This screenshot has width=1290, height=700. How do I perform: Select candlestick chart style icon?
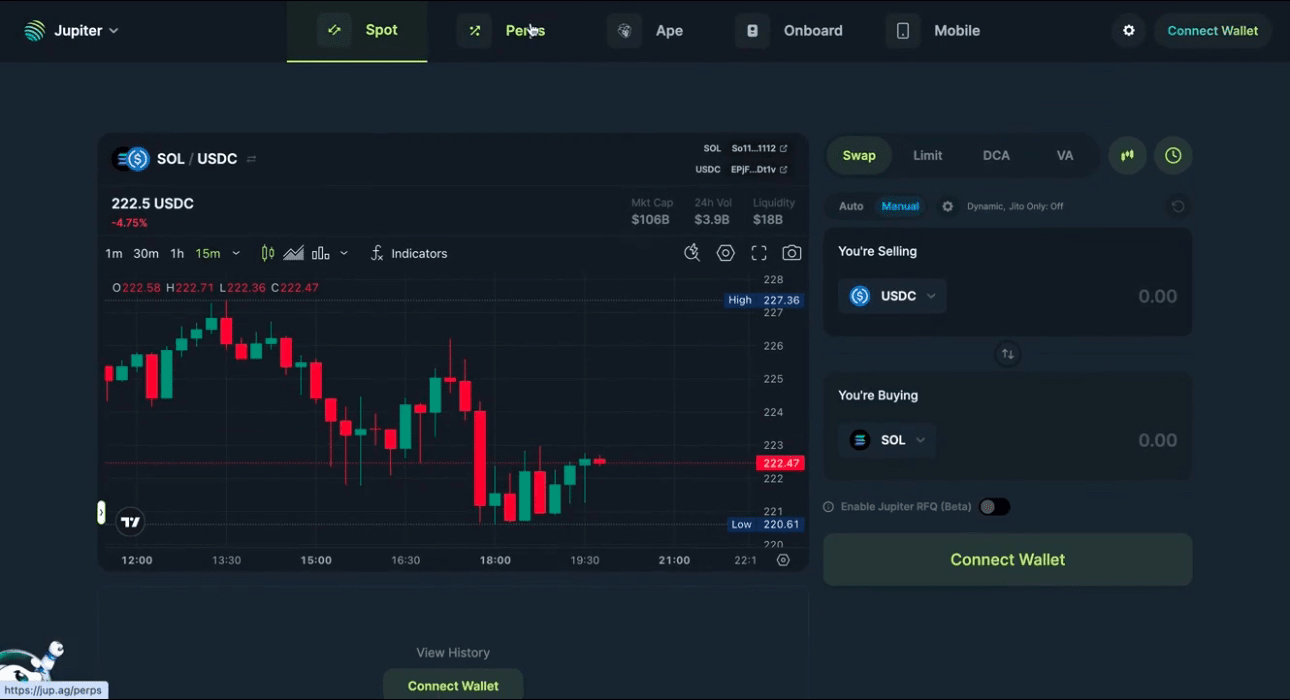[268, 254]
